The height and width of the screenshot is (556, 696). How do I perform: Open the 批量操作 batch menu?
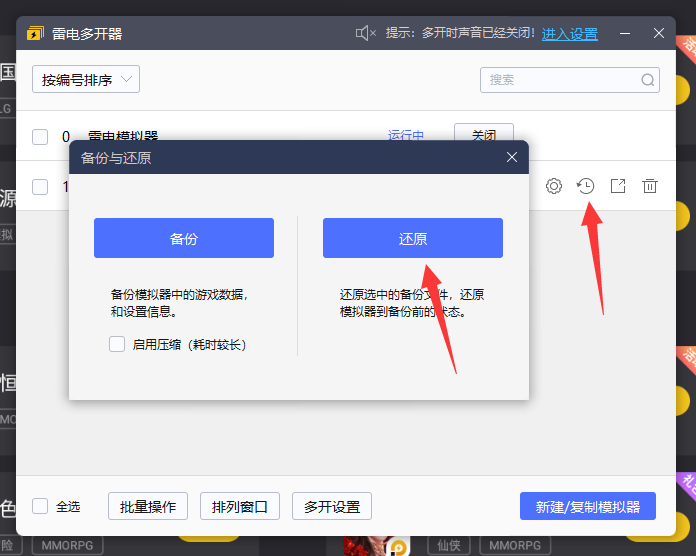(x=148, y=506)
